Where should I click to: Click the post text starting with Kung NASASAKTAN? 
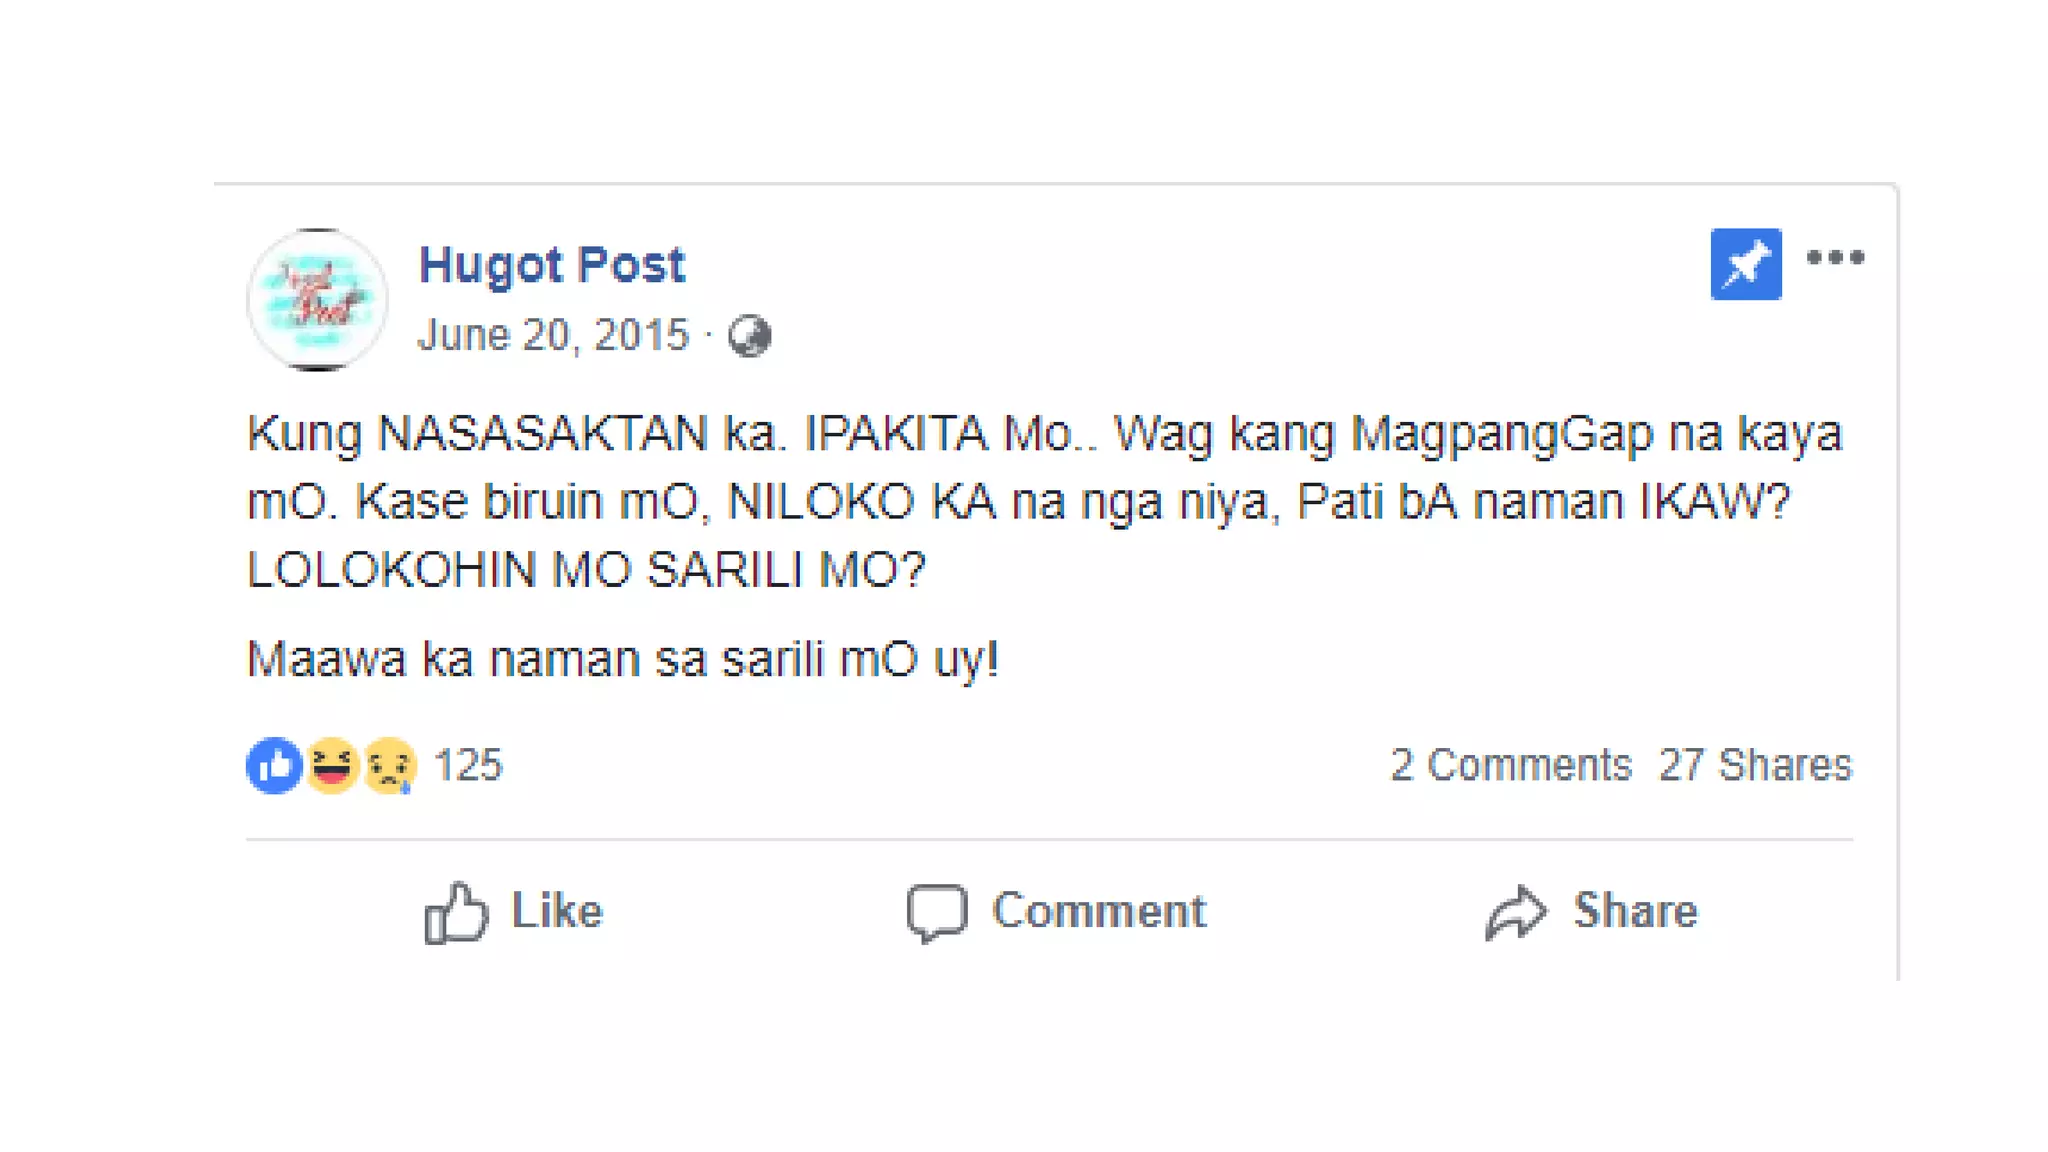[x=1044, y=502]
